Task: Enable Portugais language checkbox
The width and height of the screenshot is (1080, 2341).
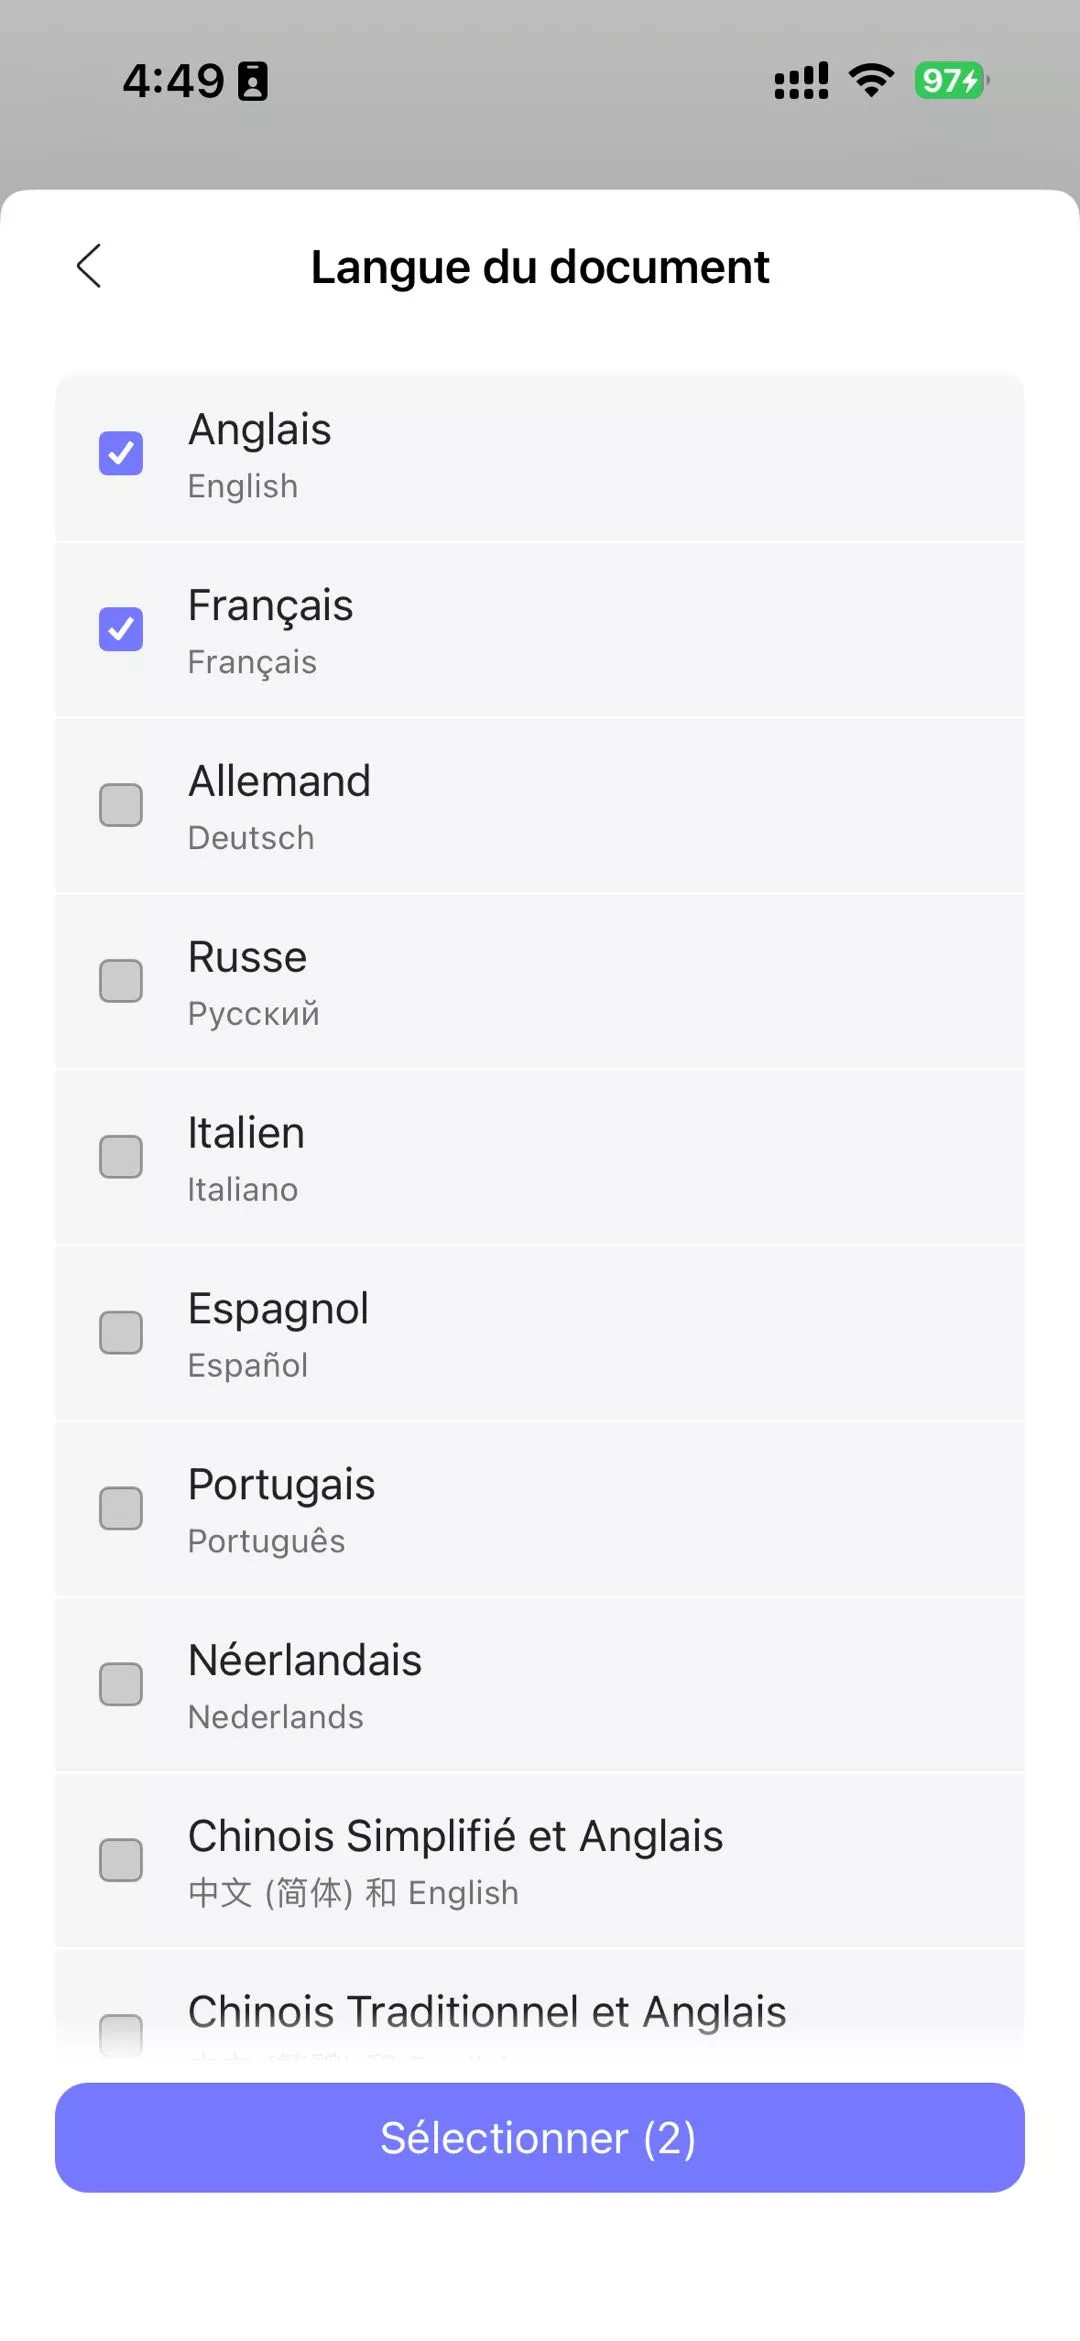Action: (x=121, y=1509)
